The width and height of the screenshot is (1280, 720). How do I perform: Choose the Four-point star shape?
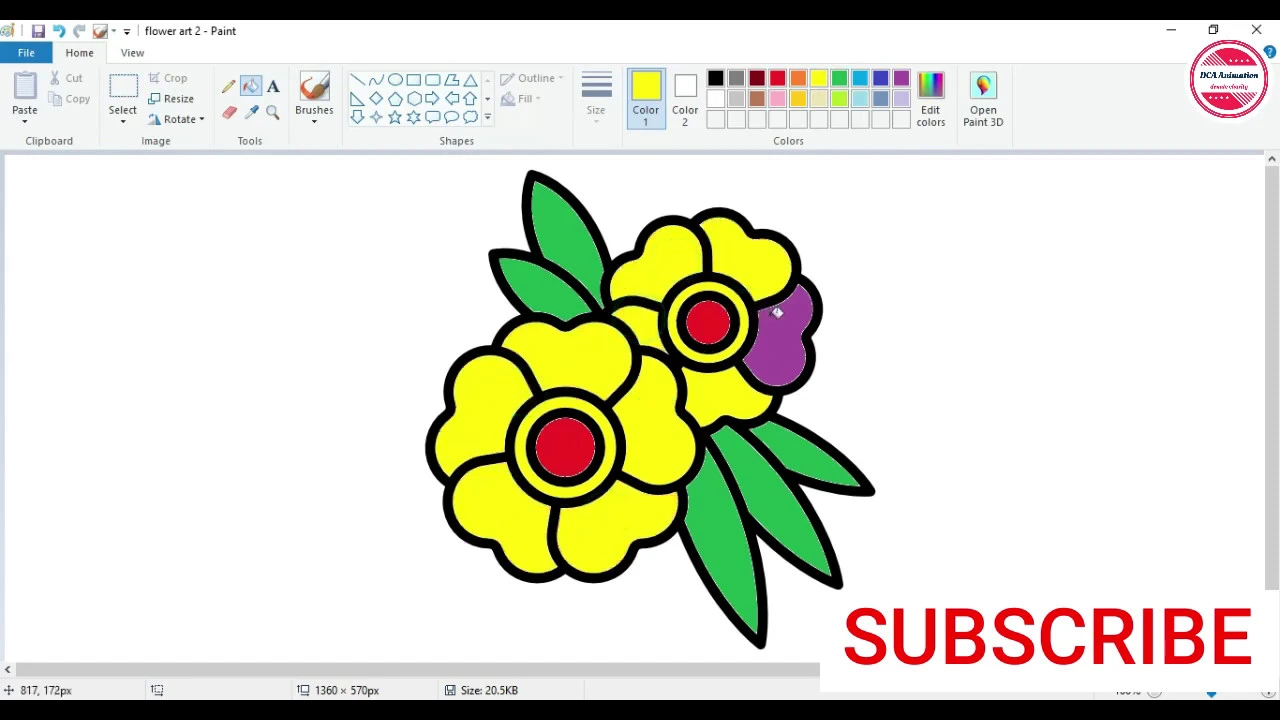click(376, 117)
